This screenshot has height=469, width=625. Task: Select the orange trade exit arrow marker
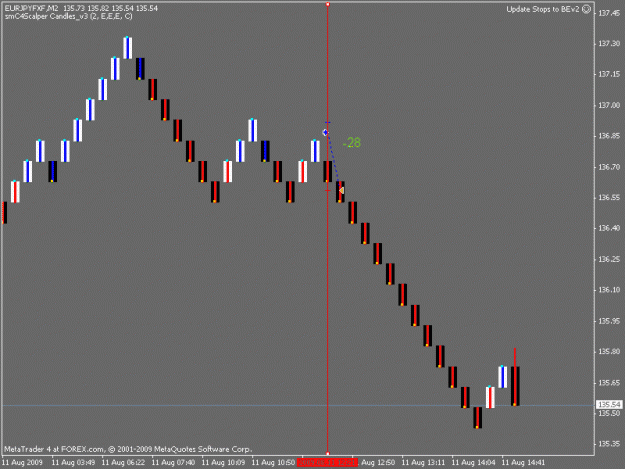pos(341,191)
